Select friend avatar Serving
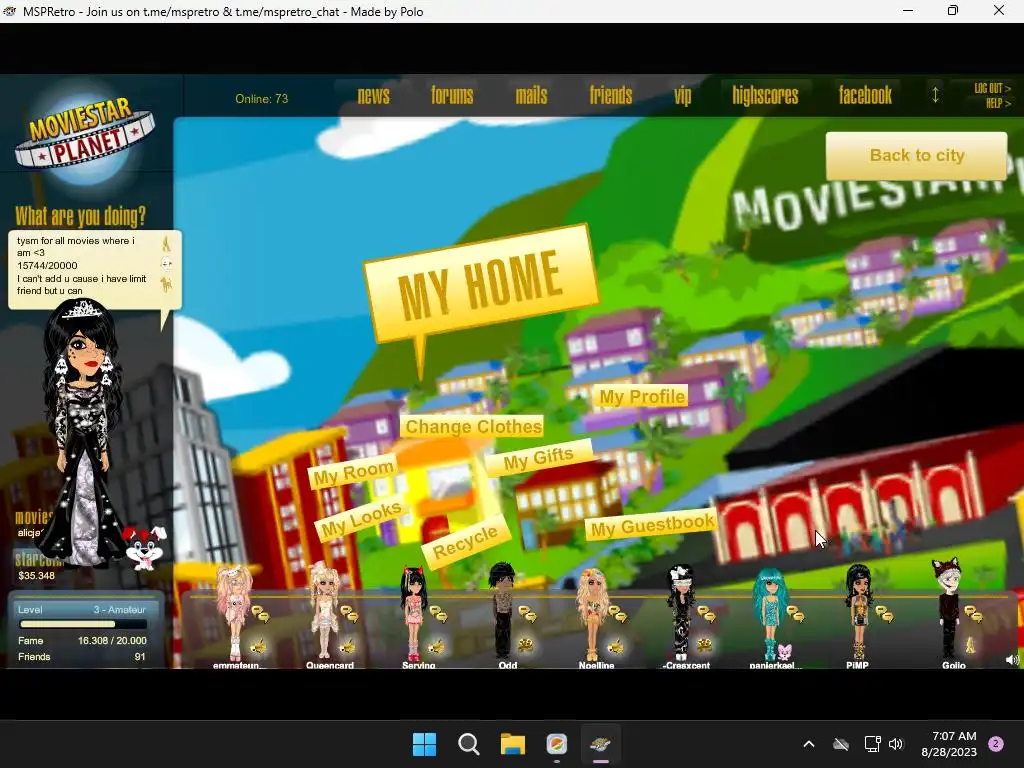This screenshot has width=1024, height=768. click(x=414, y=613)
